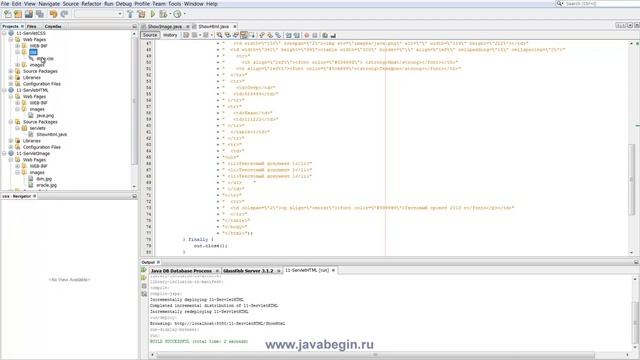The image size is (640, 360).
Task: Select ShowHtml.java in the project tree
Action: [51, 134]
